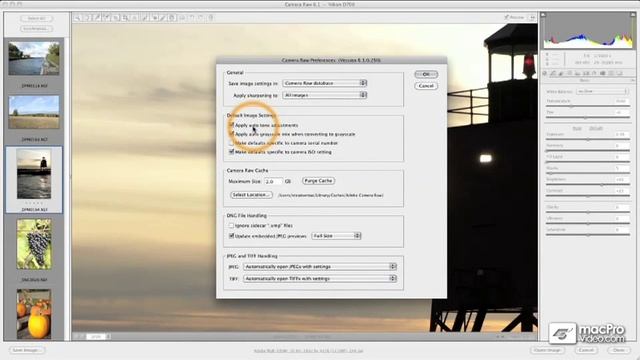Select the Adjustment Brush tool

click(x=162, y=18)
